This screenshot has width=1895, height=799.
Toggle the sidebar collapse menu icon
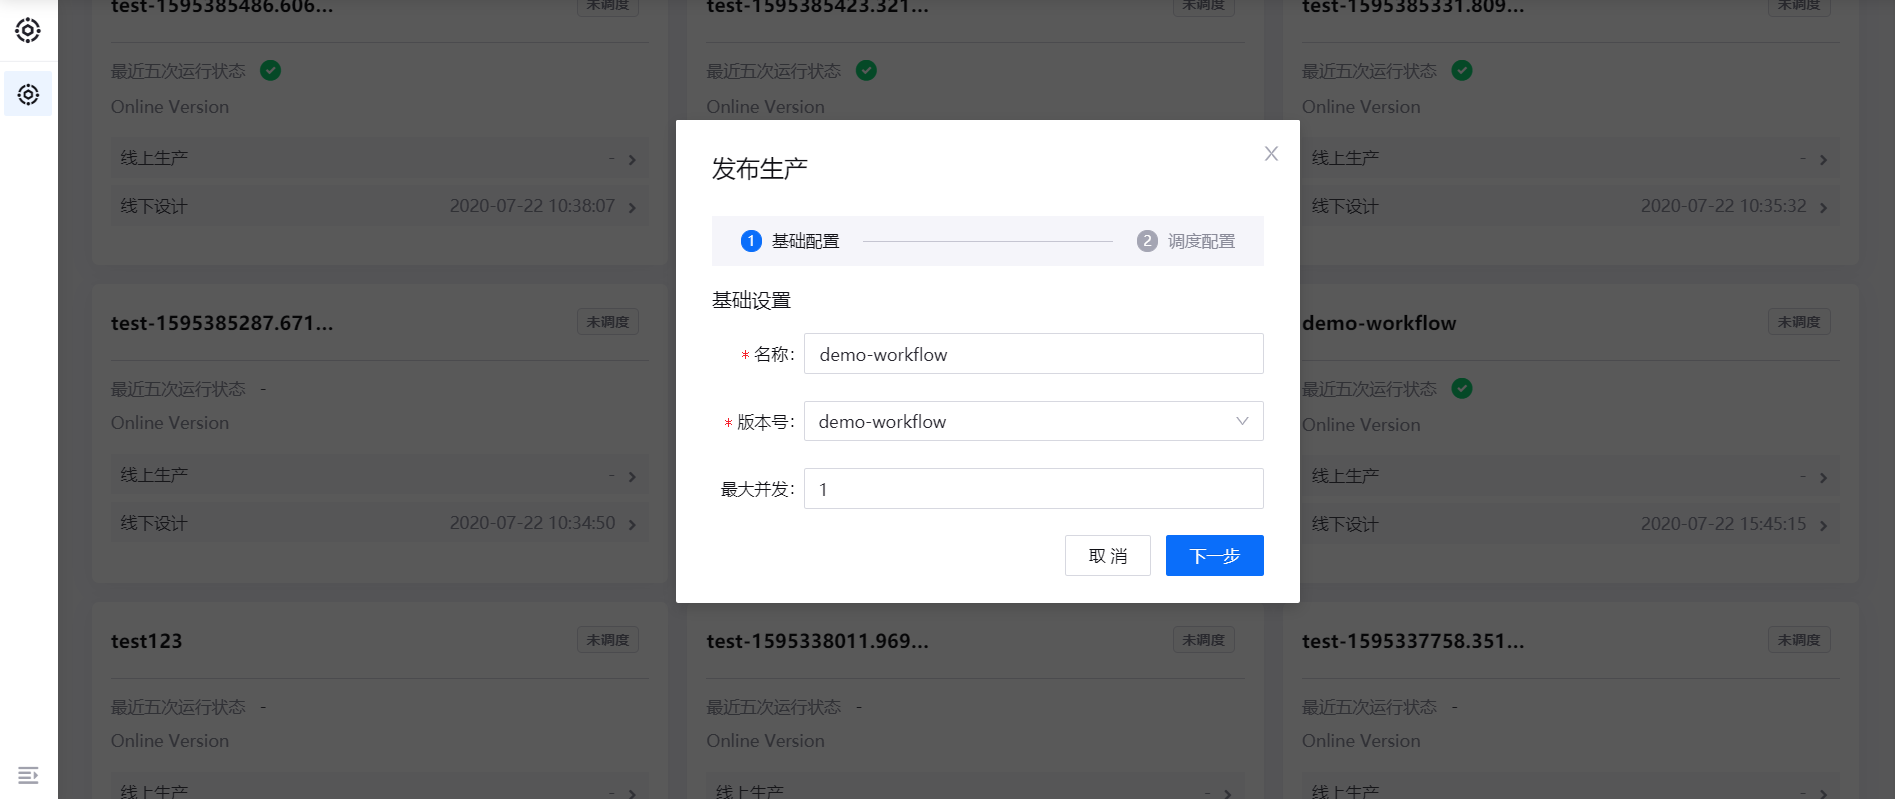[28, 775]
